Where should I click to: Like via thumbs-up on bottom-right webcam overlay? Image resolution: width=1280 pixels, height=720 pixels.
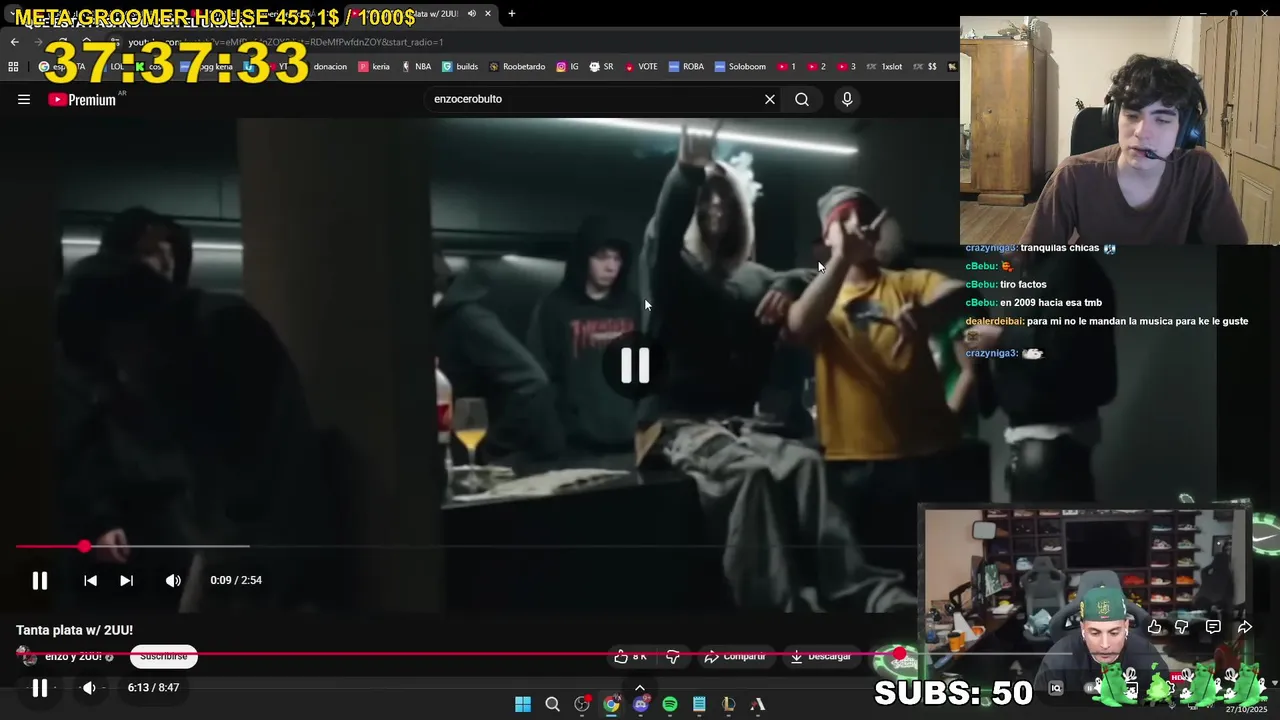pyautogui.click(x=1155, y=627)
